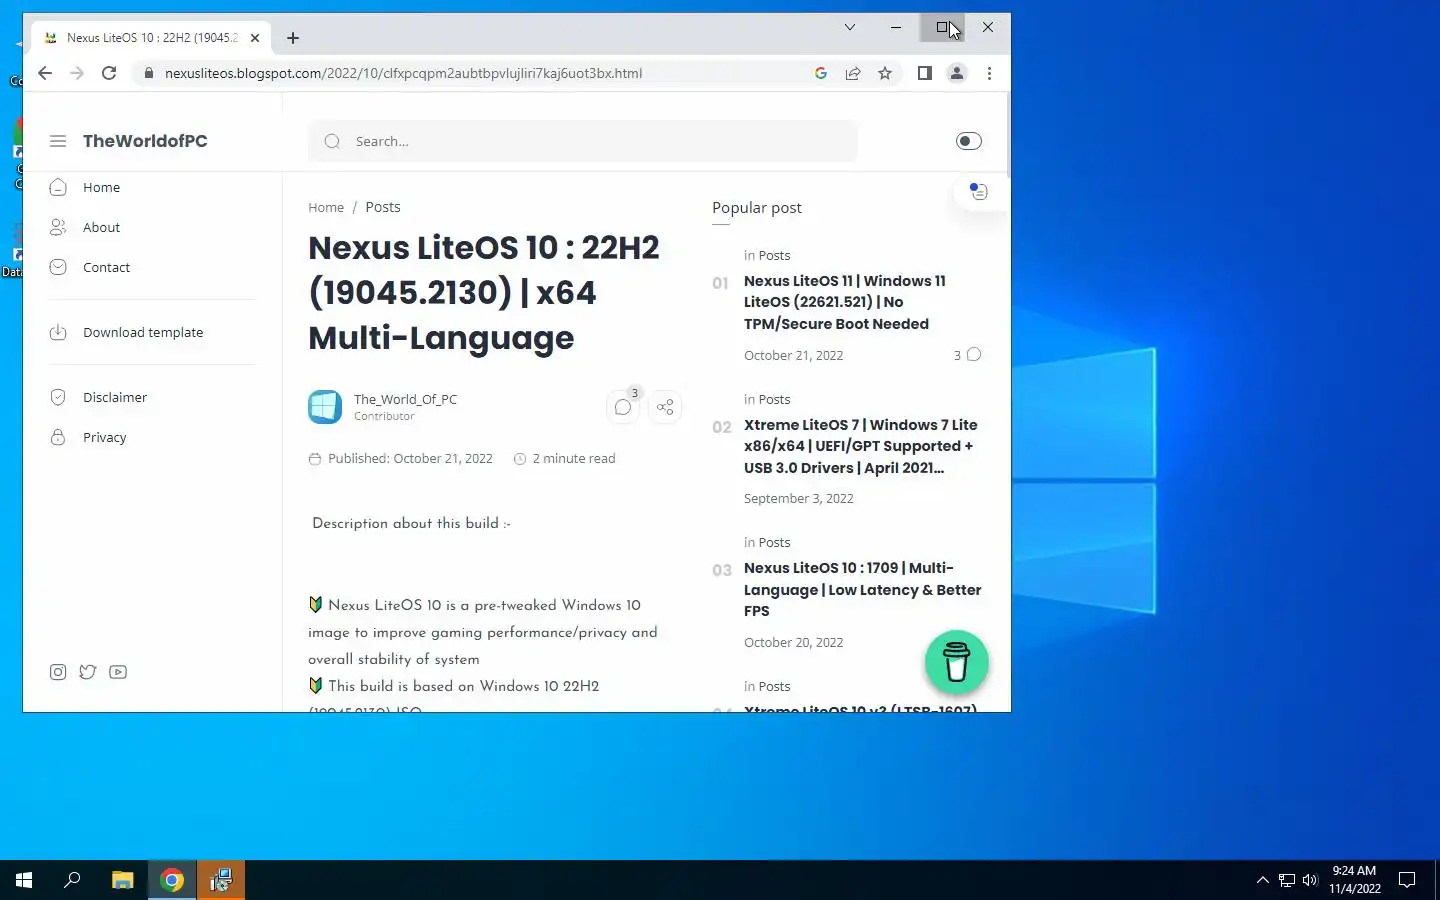This screenshot has height=900, width=1440.
Task: Open the Twitter icon in sidebar
Action: point(88,672)
